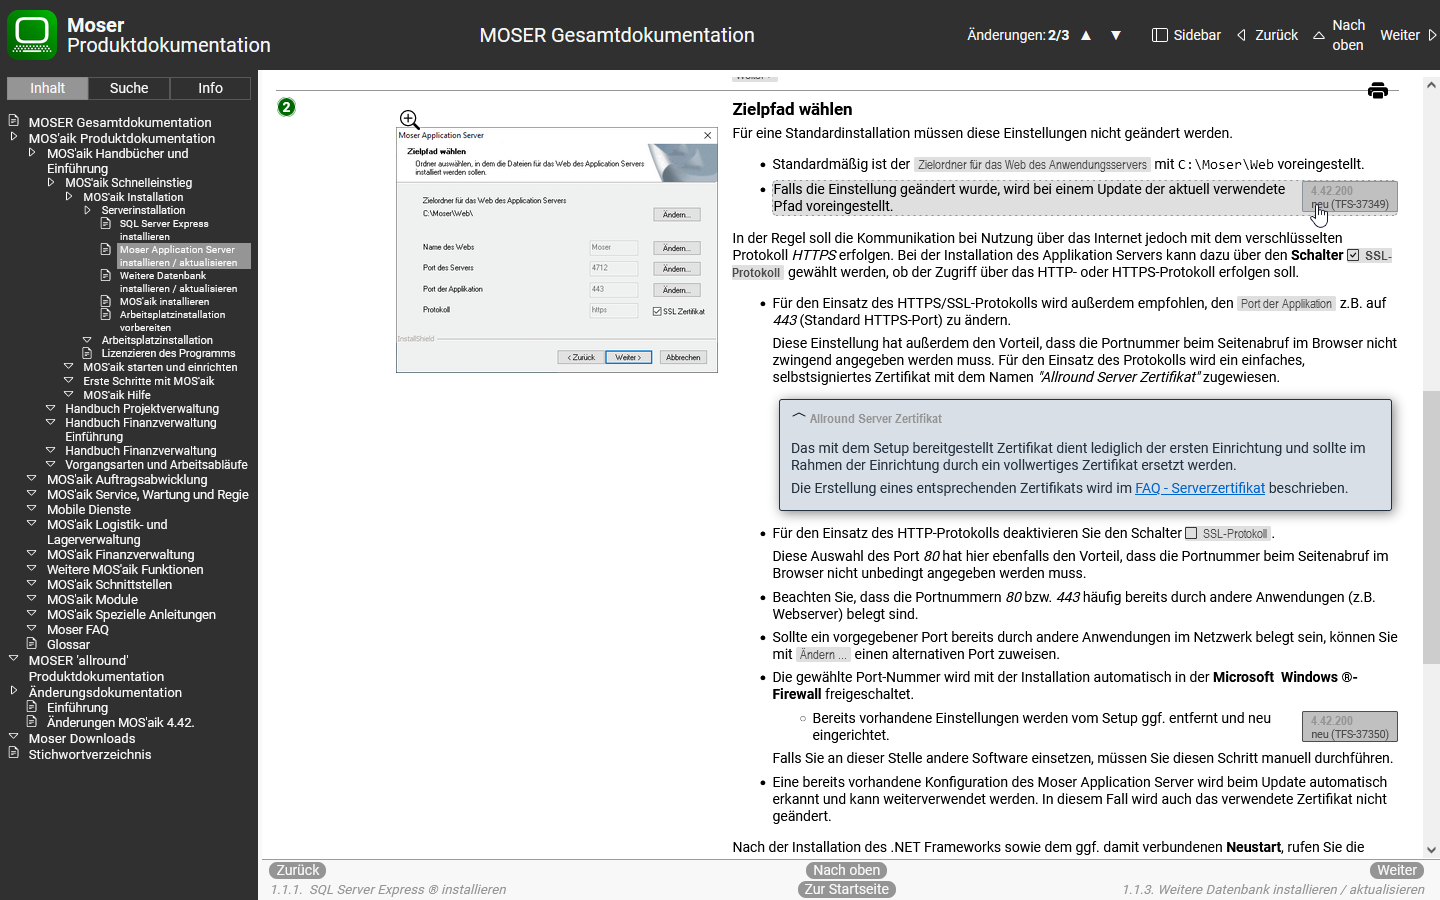This screenshot has height=900, width=1440.
Task: Expand MOS'aik Auftragsabwicklung node
Action: tap(32, 479)
